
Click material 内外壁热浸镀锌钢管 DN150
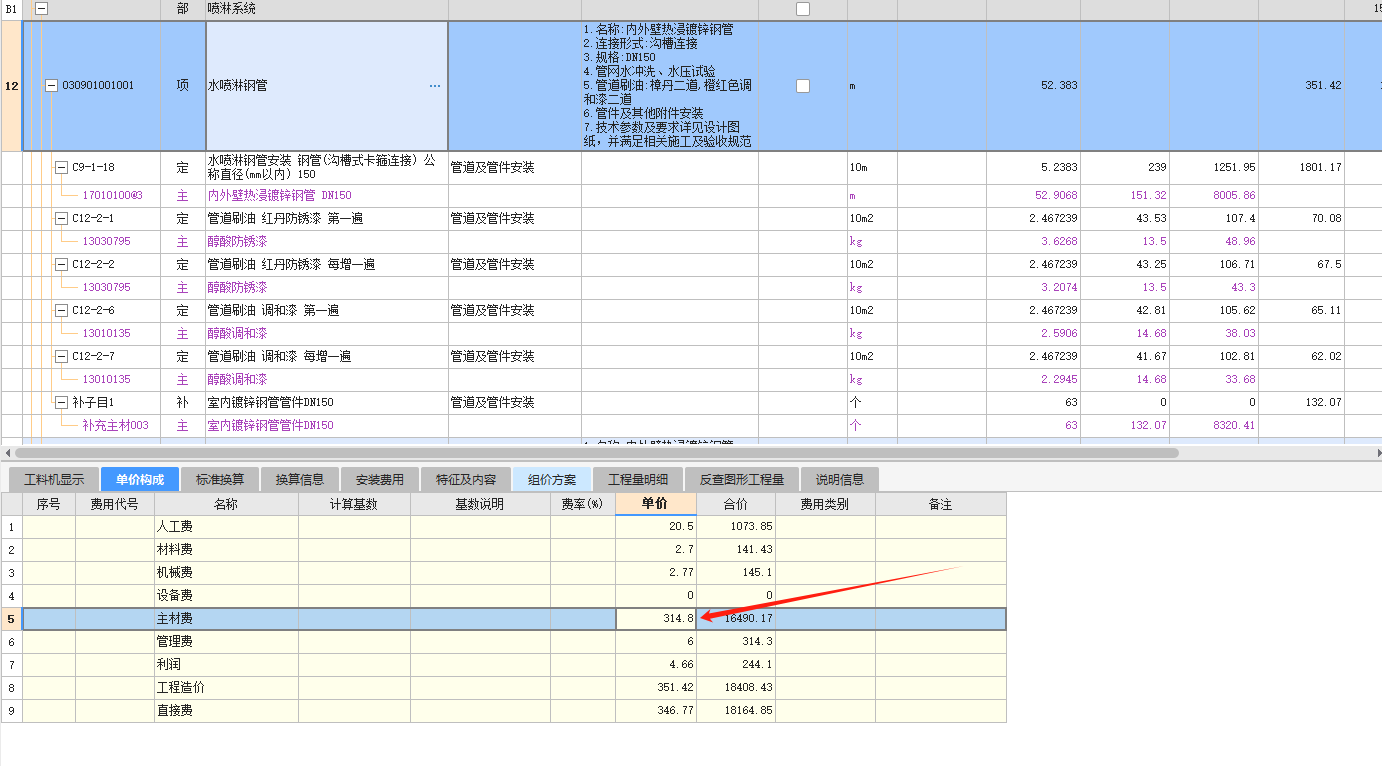coord(279,195)
